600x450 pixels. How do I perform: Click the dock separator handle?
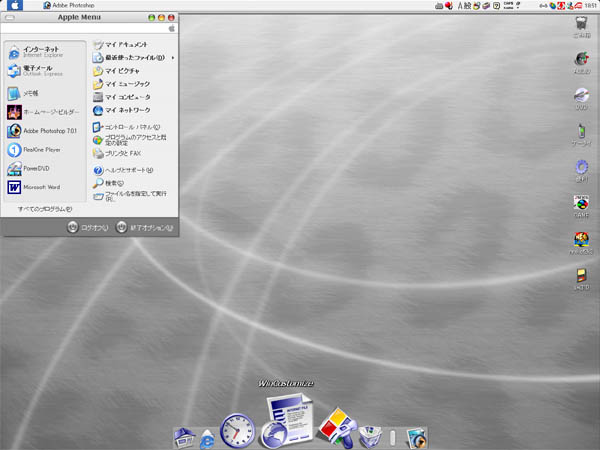click(x=393, y=438)
